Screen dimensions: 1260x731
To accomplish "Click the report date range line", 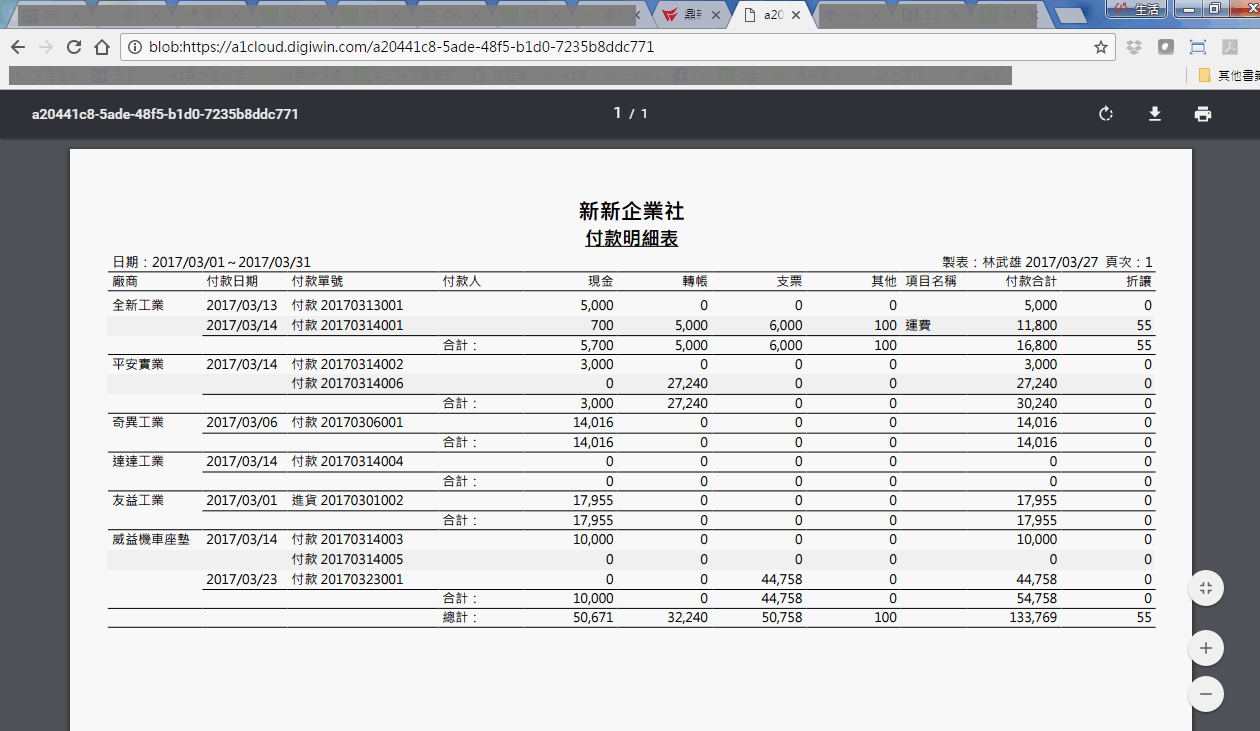I will pos(211,262).
